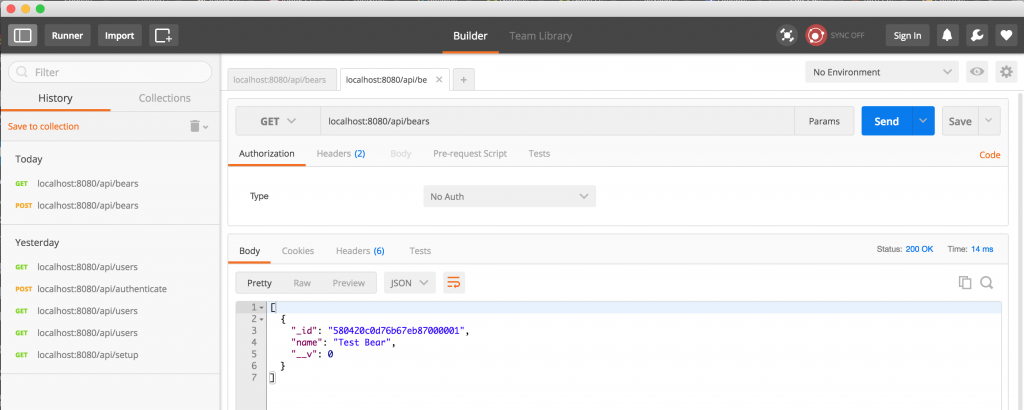Toggle the sidebar panel icon
This screenshot has height=410, width=1024.
pos(22,35)
